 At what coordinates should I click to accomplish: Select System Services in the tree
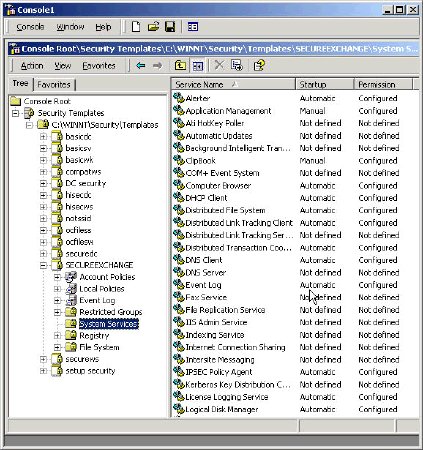(108, 324)
